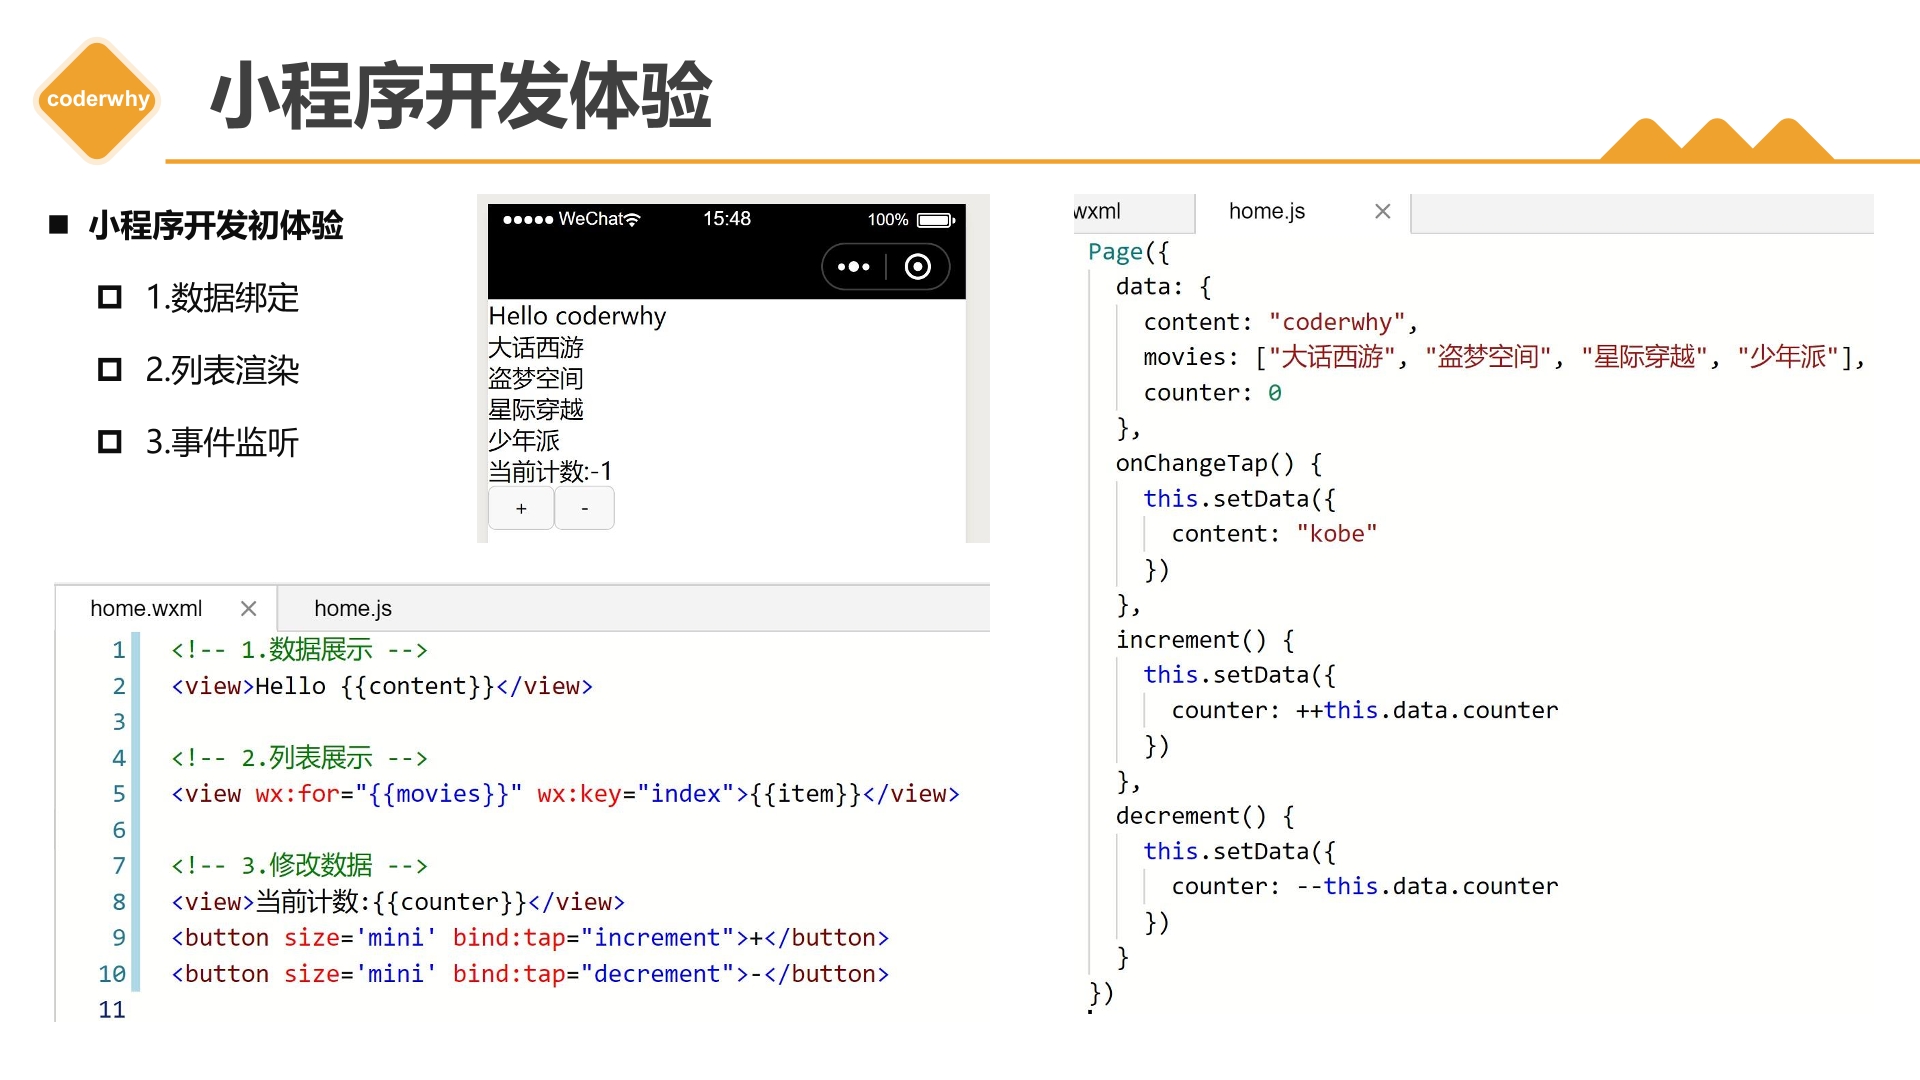Click the 100% battery percentage text
The image size is (1920, 1080).
pyautogui.click(x=888, y=220)
